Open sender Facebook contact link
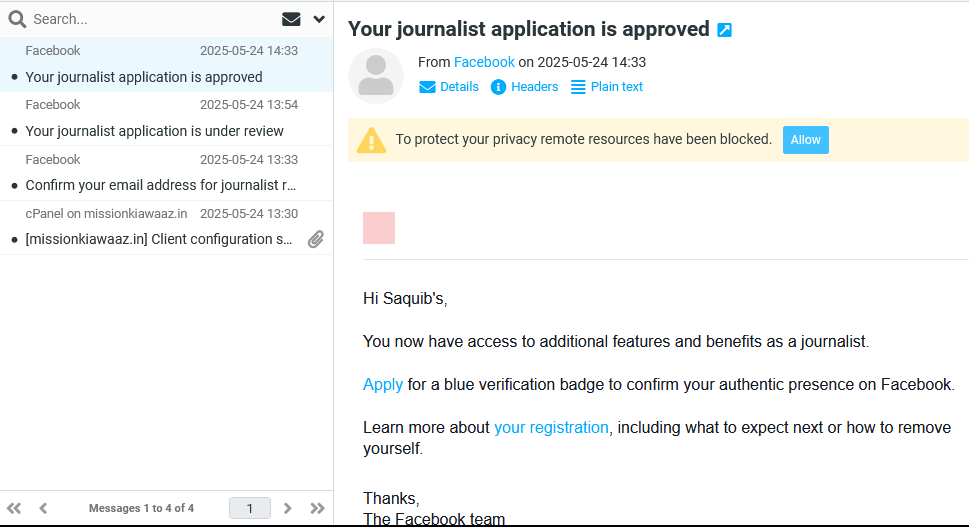 pyautogui.click(x=484, y=62)
